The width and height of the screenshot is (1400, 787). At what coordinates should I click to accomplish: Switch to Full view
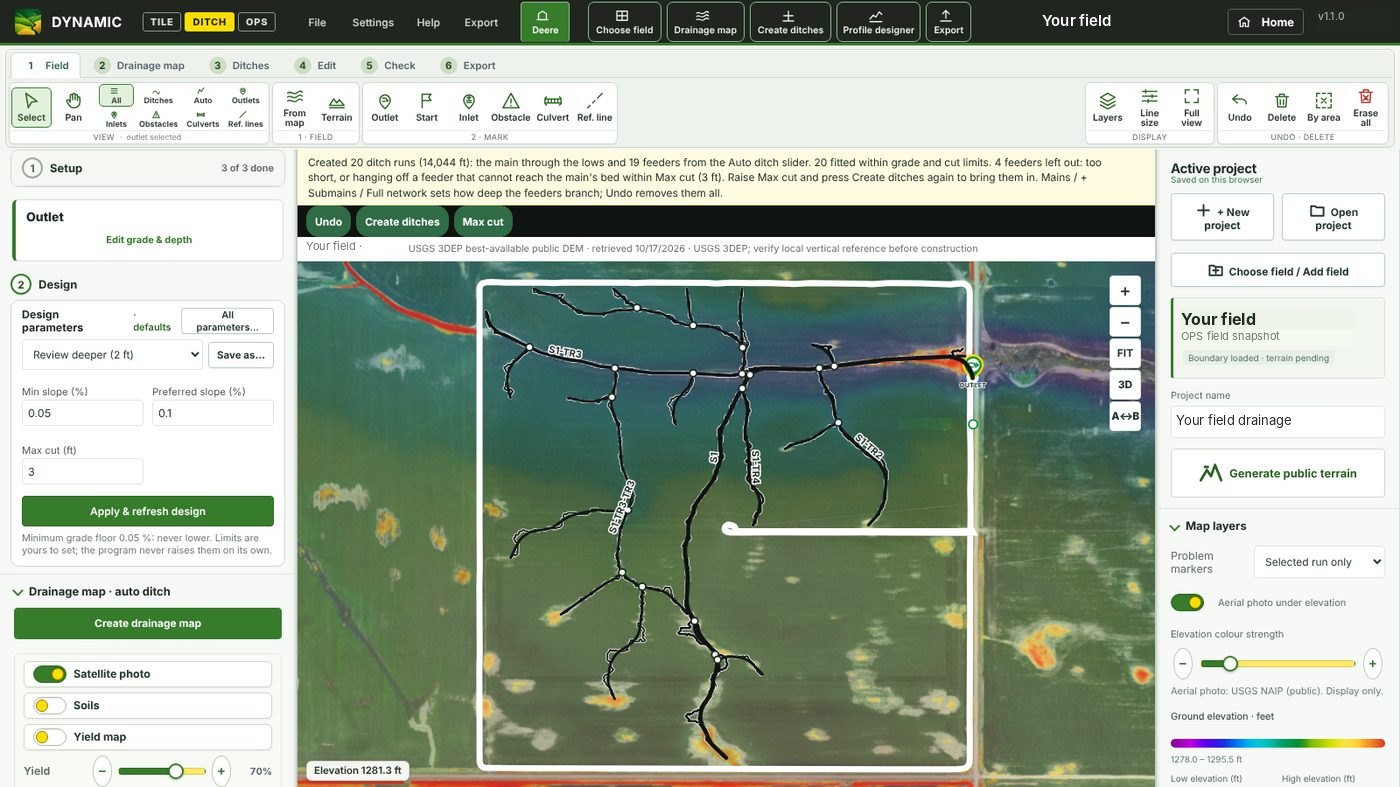(x=1192, y=107)
